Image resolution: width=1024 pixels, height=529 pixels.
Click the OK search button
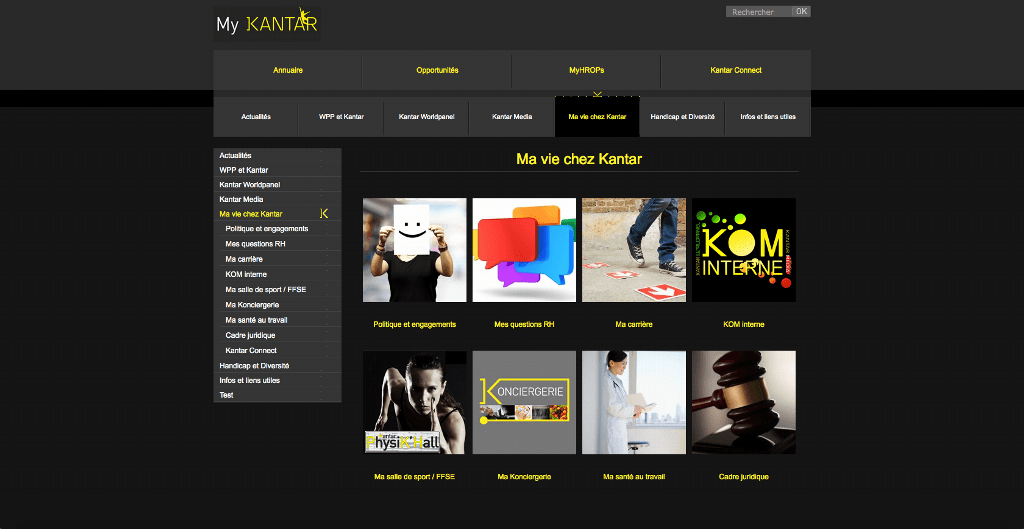point(801,12)
